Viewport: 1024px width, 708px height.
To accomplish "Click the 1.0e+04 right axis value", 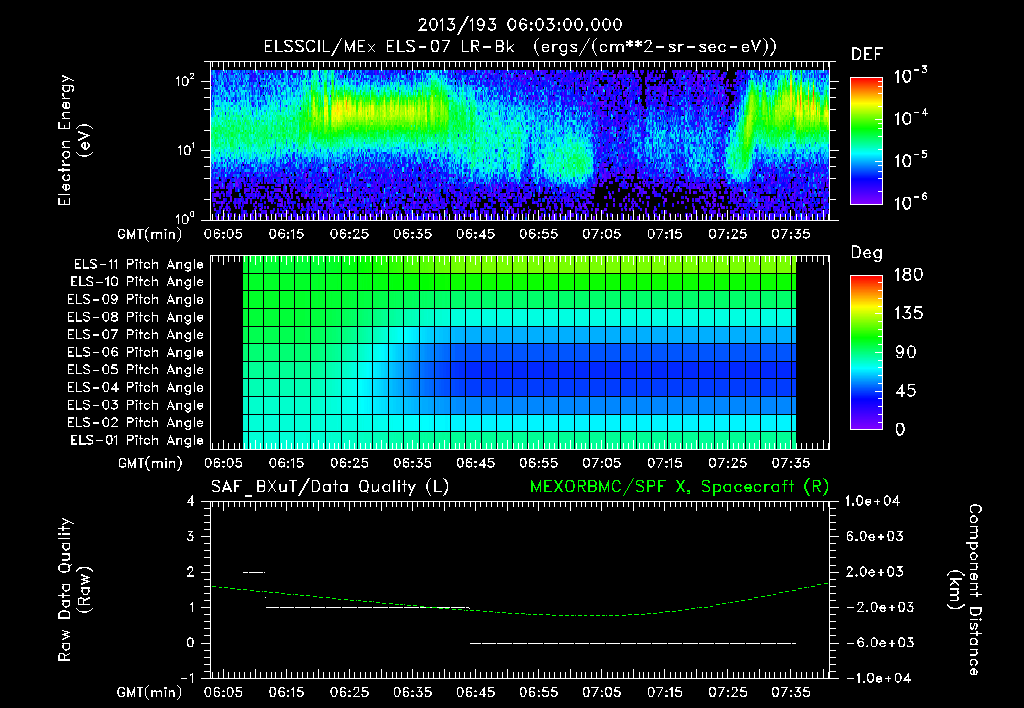I will (x=872, y=501).
